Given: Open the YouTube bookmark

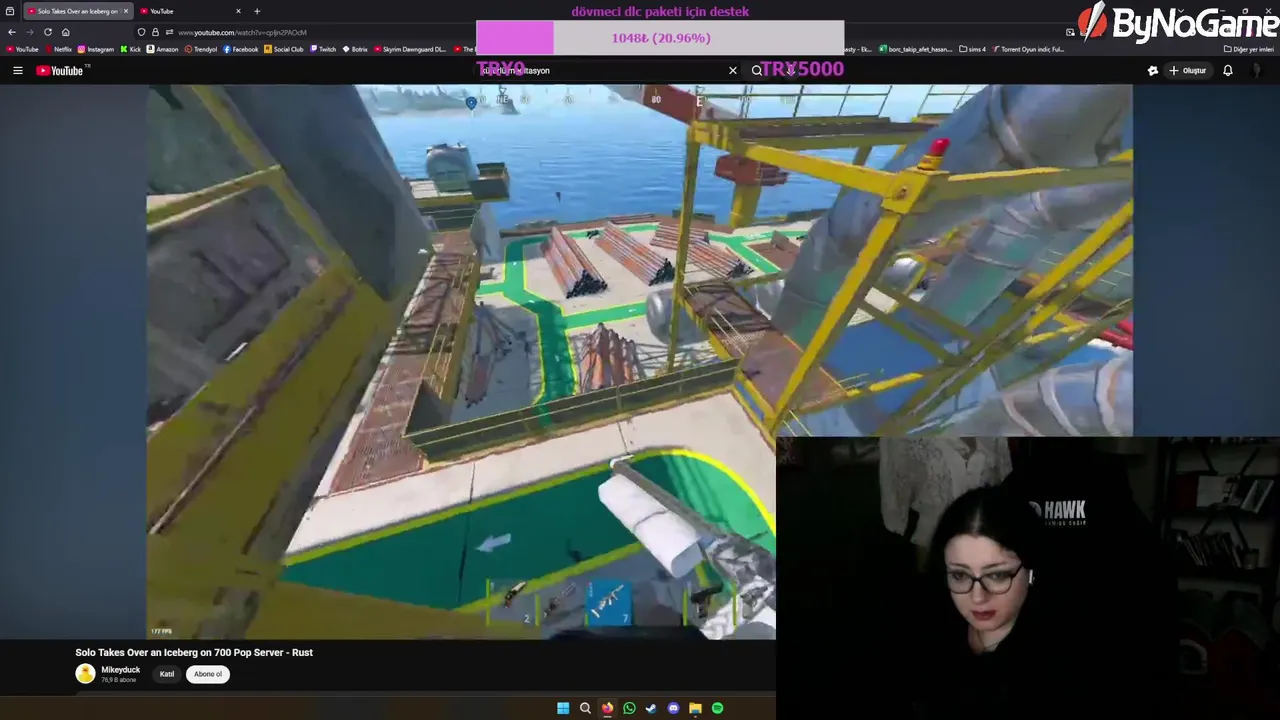Looking at the screenshot, I should [22, 49].
